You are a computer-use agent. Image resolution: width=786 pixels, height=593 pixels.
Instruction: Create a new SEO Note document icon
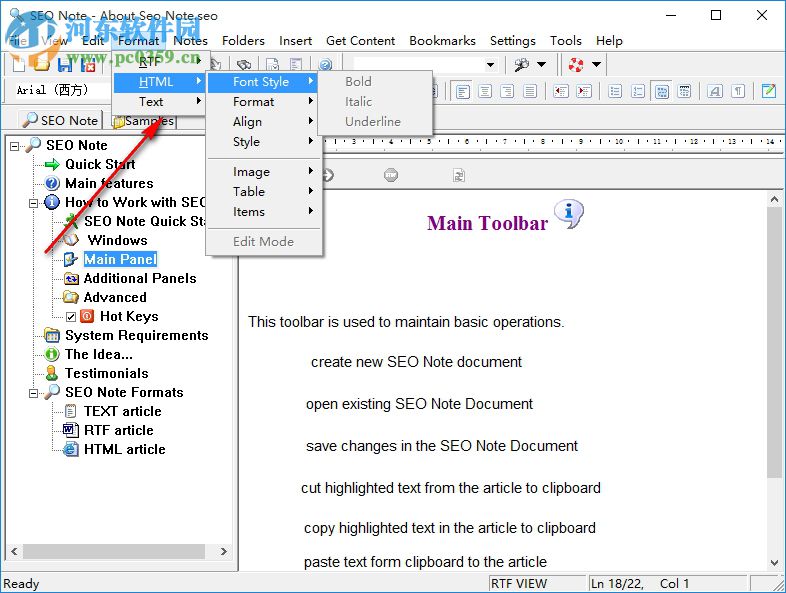coord(19,65)
